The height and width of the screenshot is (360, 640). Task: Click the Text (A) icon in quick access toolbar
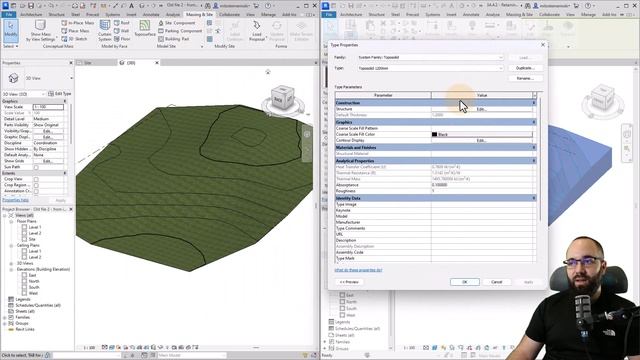coord(131,6)
